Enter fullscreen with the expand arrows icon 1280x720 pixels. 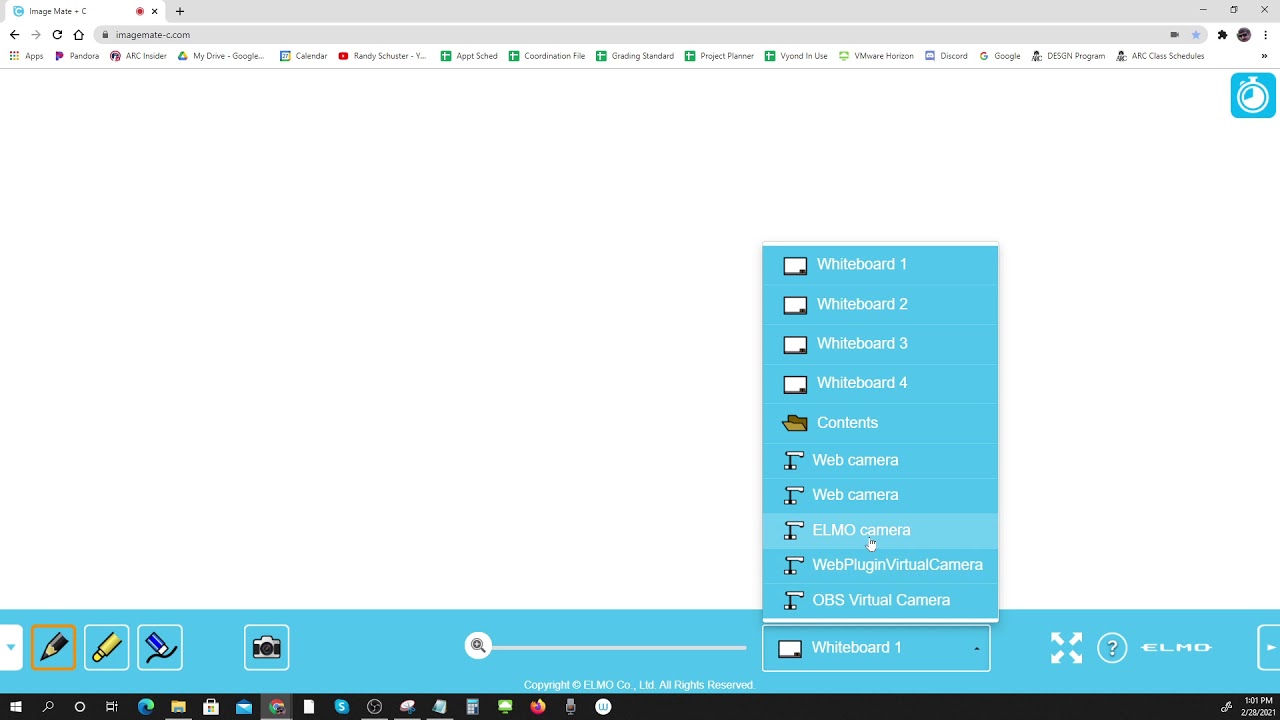(1066, 647)
